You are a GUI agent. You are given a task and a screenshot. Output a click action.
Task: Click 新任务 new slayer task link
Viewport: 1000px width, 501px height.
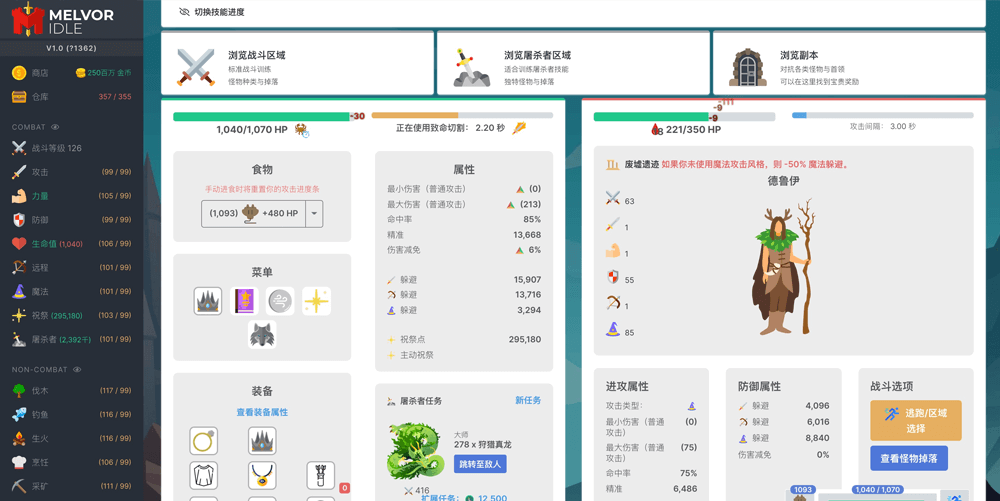tap(528, 400)
